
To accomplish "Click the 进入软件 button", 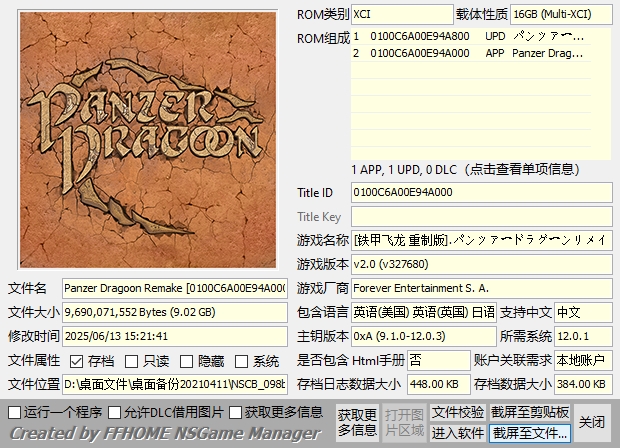I will (458, 433).
